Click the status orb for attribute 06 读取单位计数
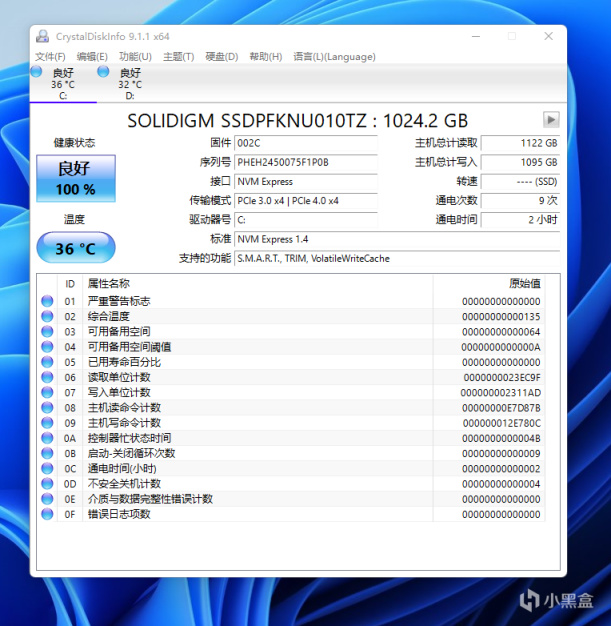Image resolution: width=611 pixels, height=626 pixels. point(47,377)
